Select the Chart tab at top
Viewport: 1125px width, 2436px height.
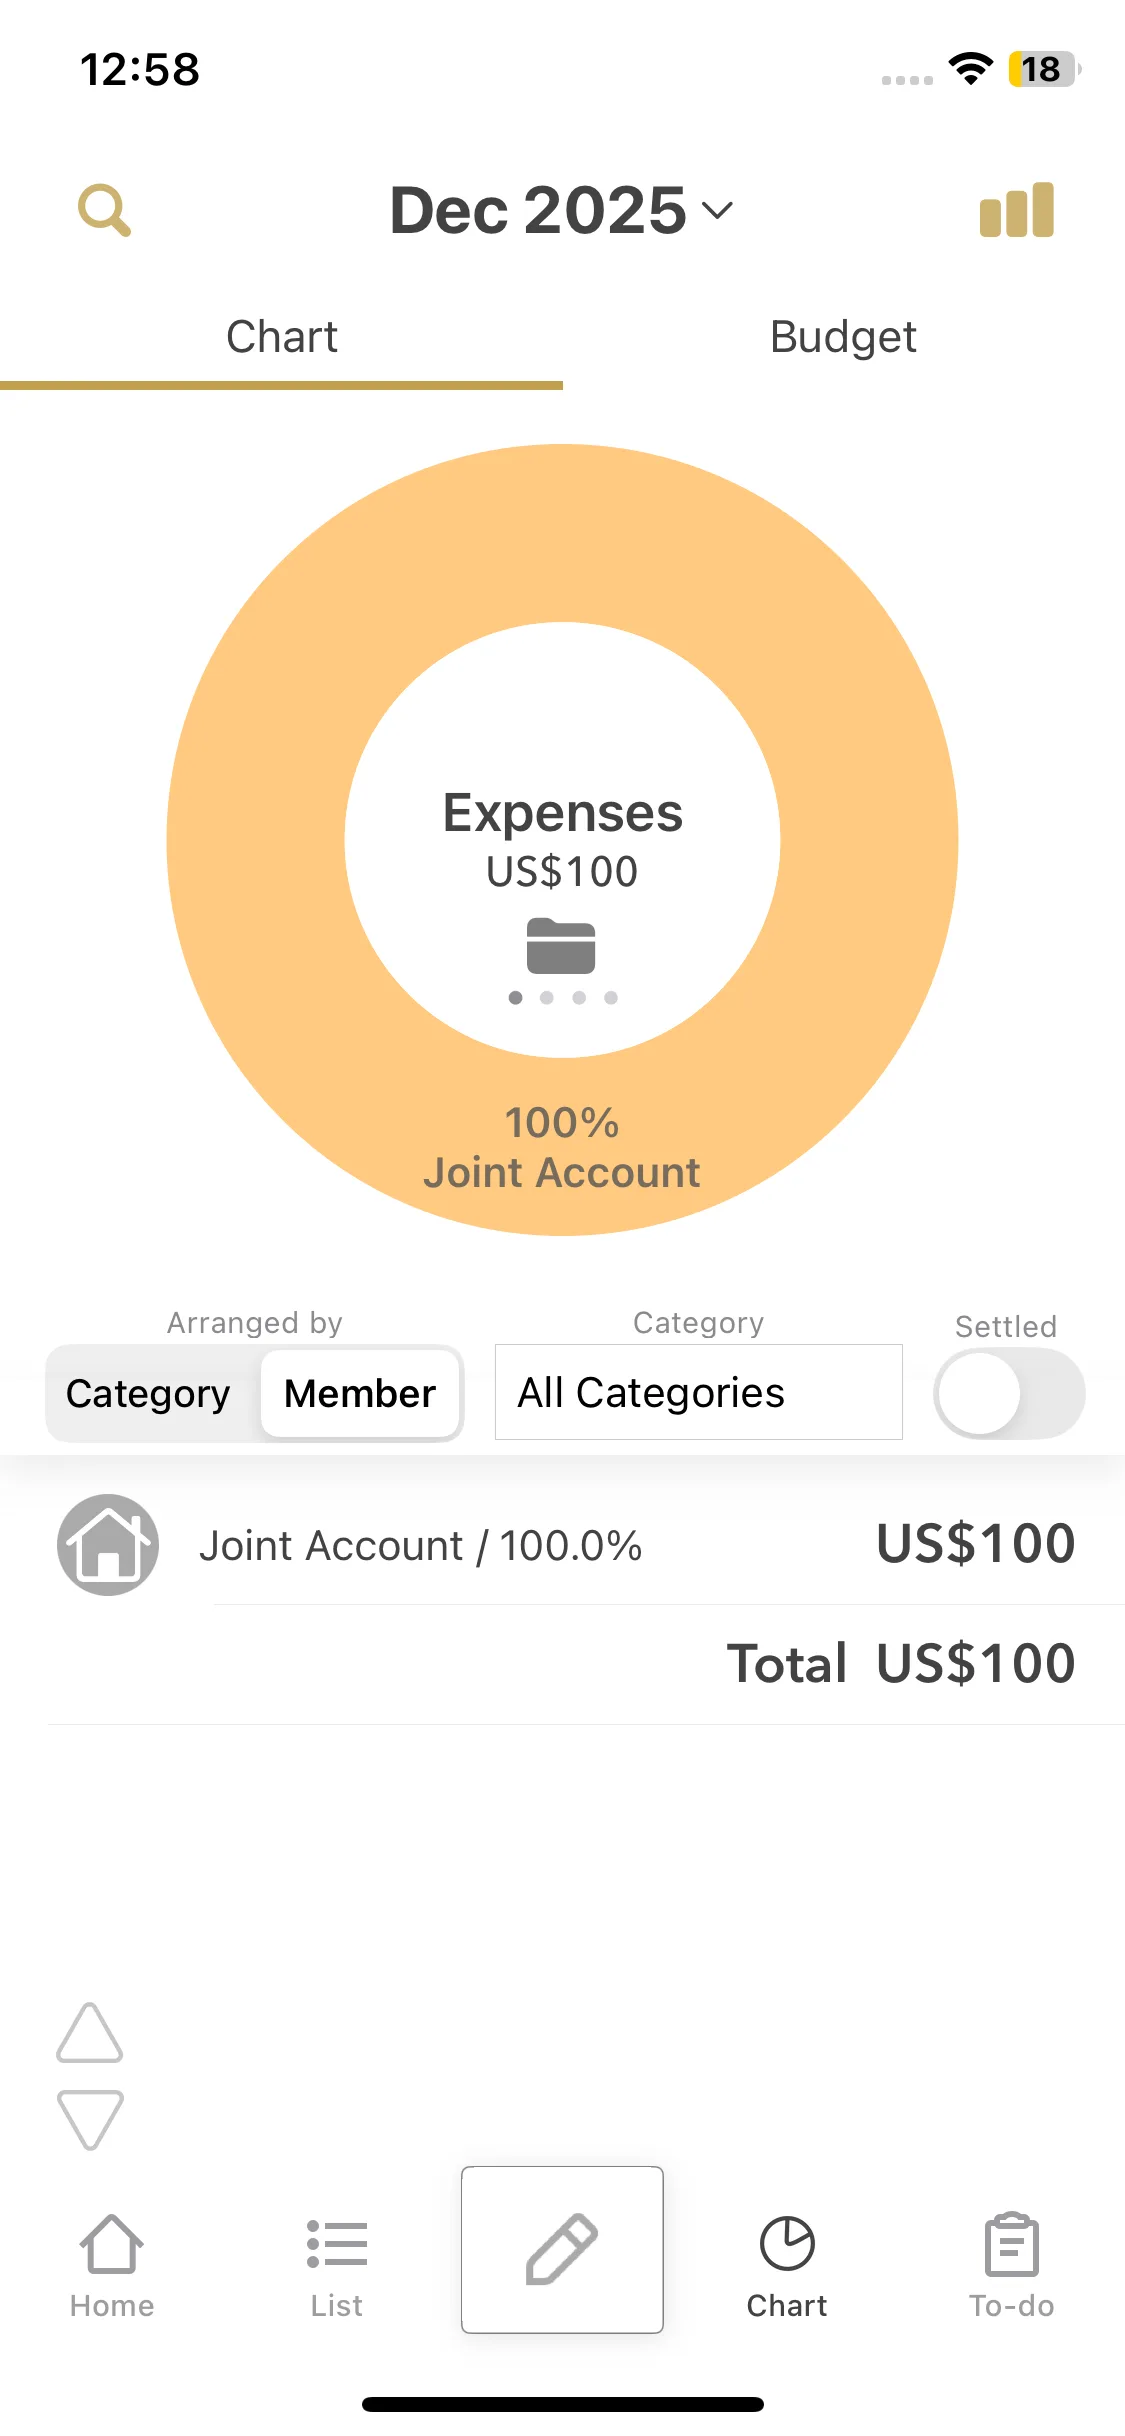(x=282, y=337)
